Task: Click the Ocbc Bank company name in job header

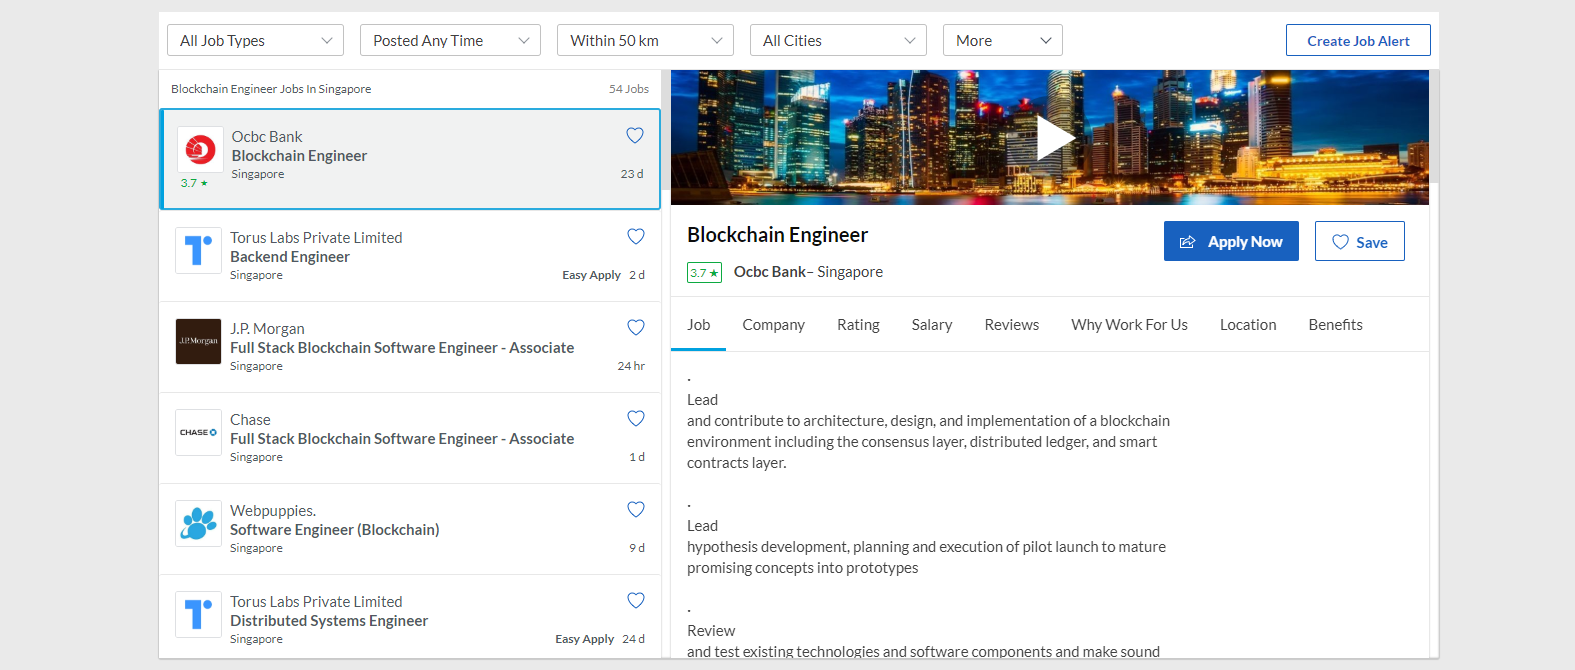Action: [x=770, y=271]
